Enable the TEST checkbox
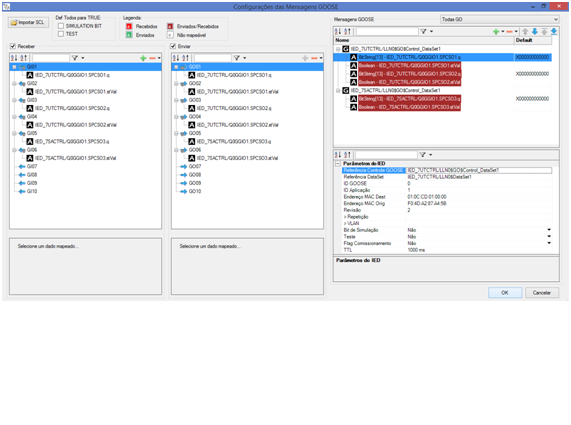Image resolution: width=571 pixels, height=425 pixels. pos(61,34)
